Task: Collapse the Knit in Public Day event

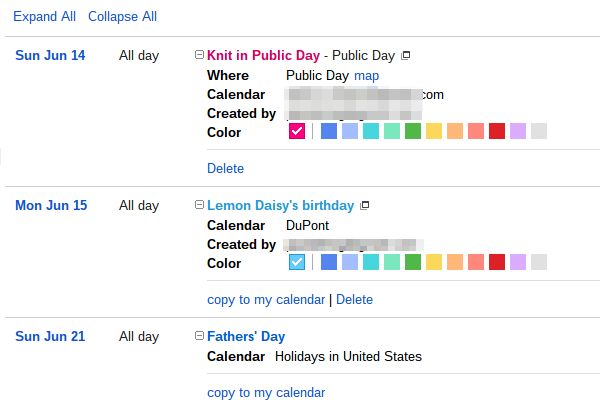Action: pos(199,55)
